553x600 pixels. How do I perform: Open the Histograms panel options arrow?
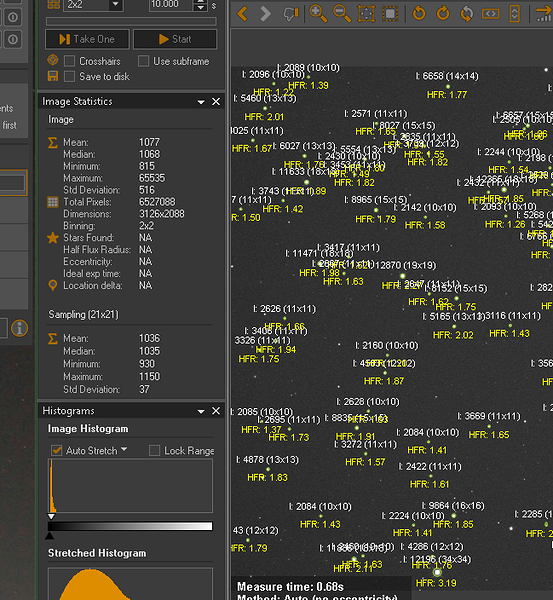coord(201,411)
